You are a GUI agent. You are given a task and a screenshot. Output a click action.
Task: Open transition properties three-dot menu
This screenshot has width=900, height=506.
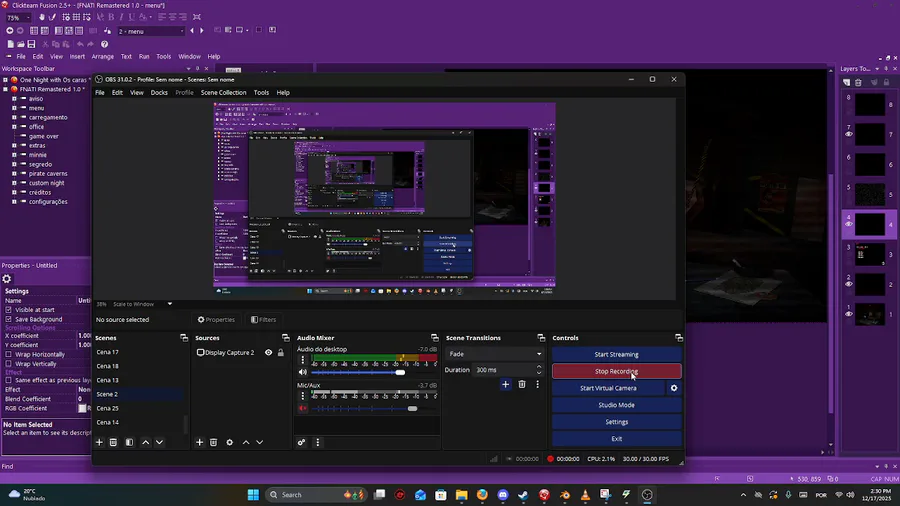(537, 384)
